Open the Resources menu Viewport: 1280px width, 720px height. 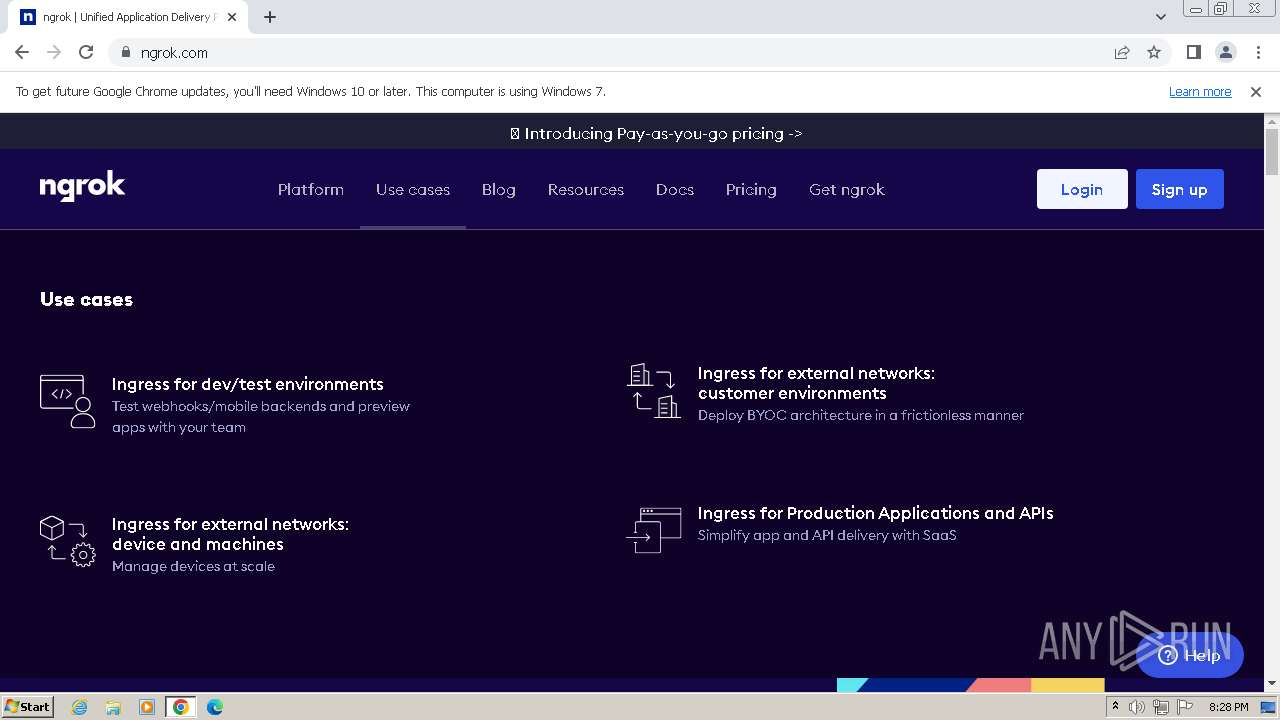click(586, 189)
